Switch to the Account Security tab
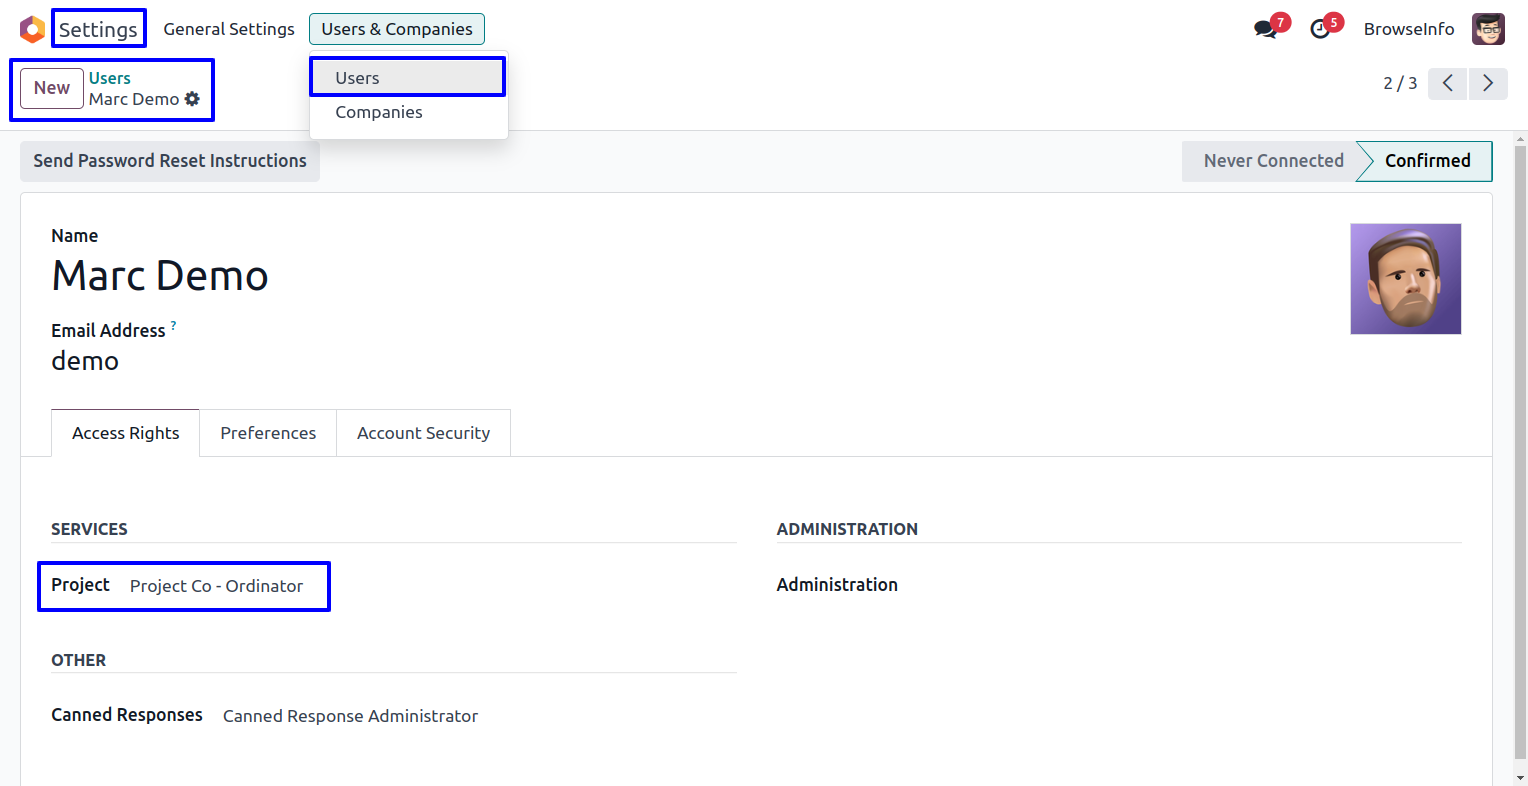 (423, 433)
